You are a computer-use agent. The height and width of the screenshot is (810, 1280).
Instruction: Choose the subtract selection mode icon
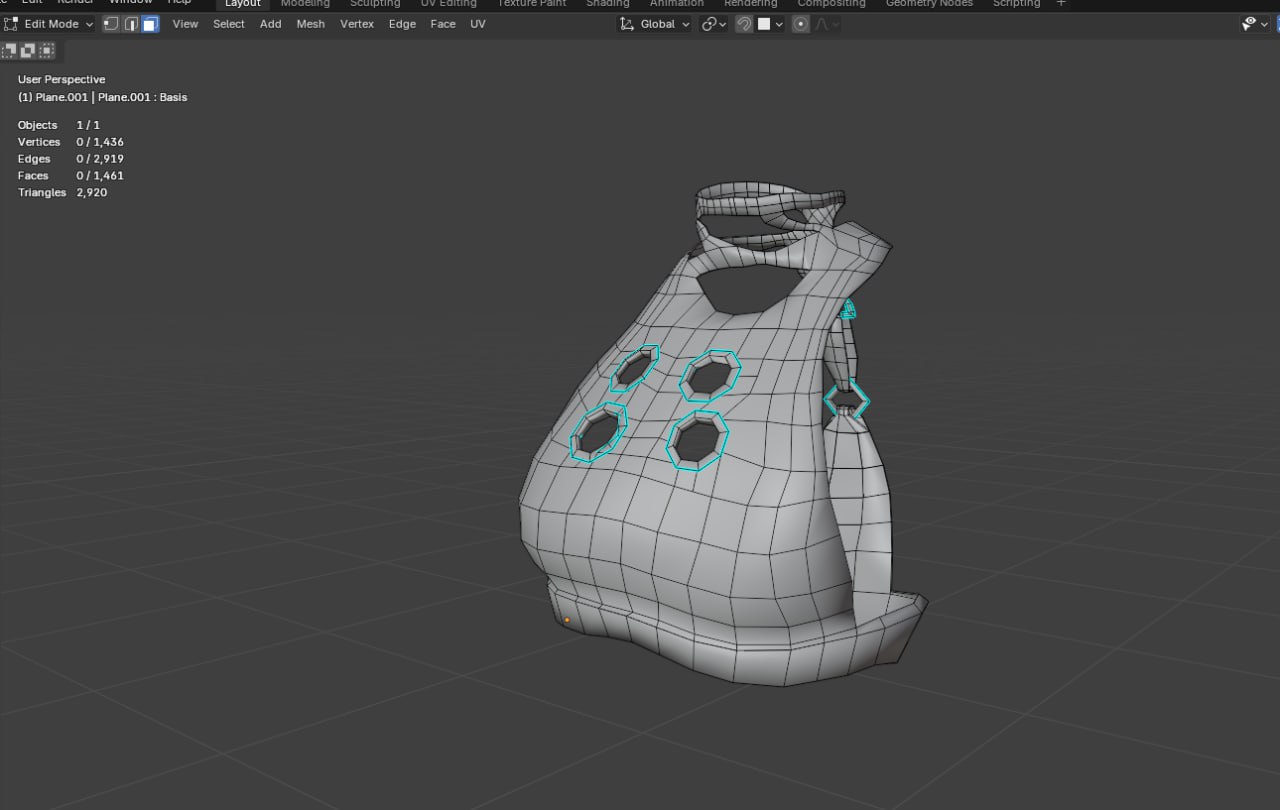click(x=46, y=50)
